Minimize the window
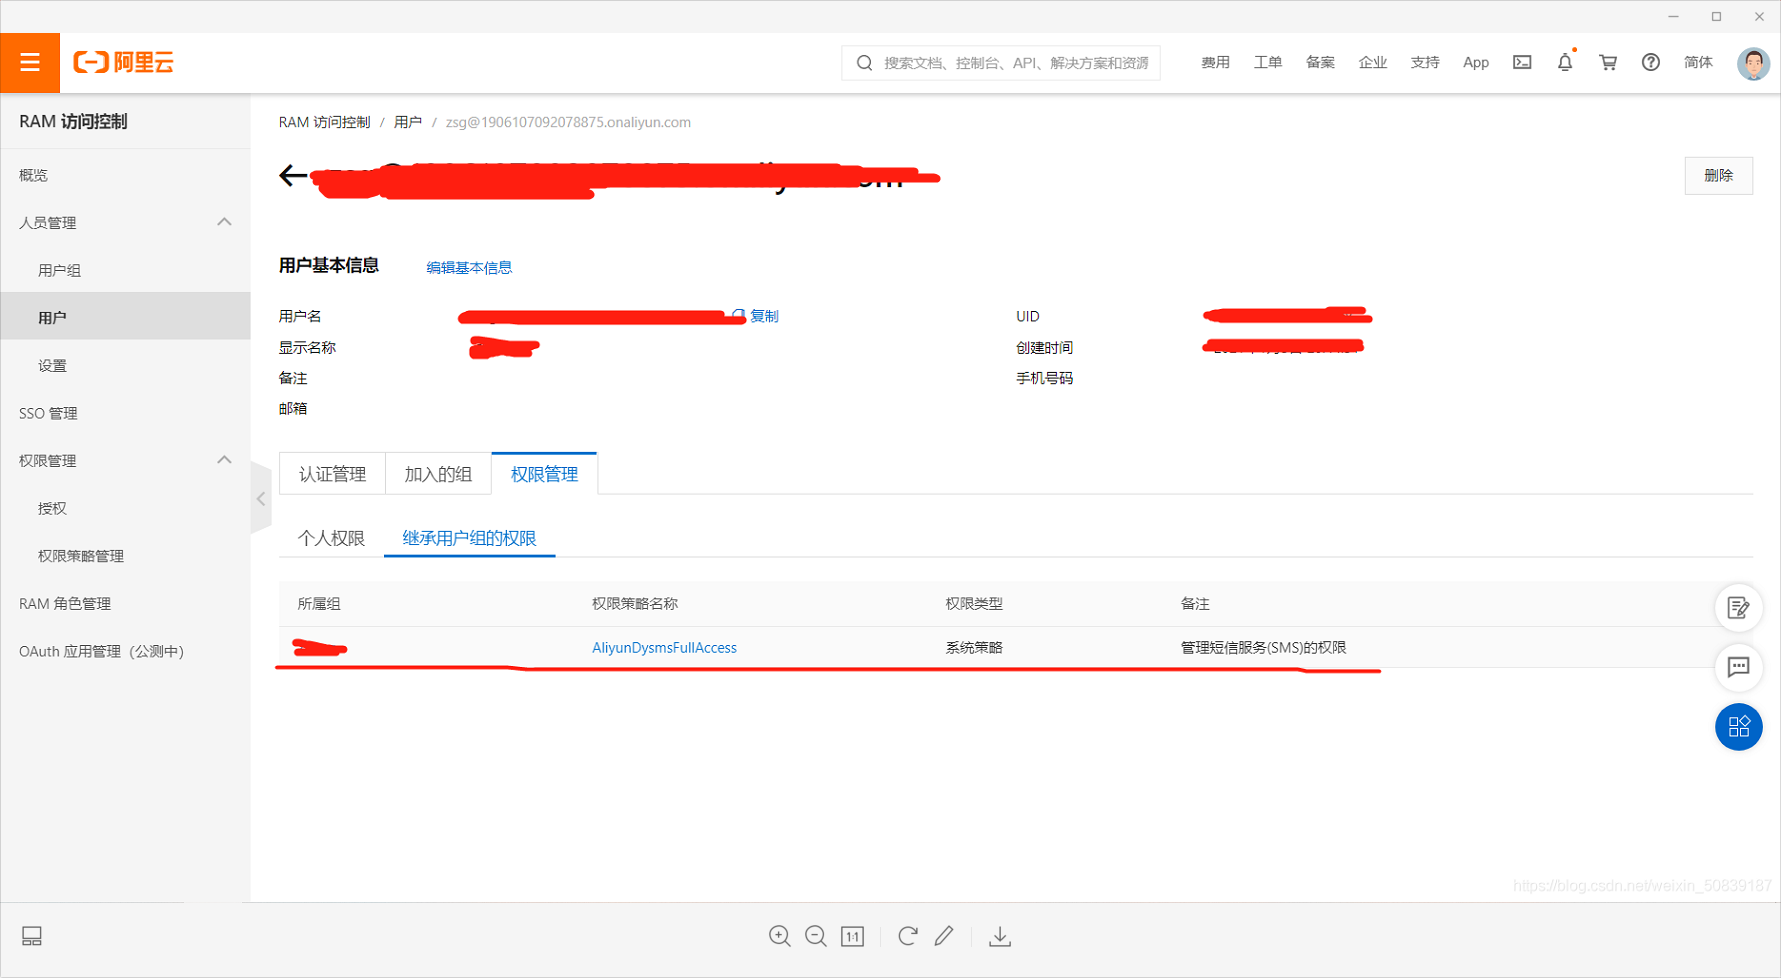Viewport: 1781px width, 978px height. click(x=1673, y=16)
